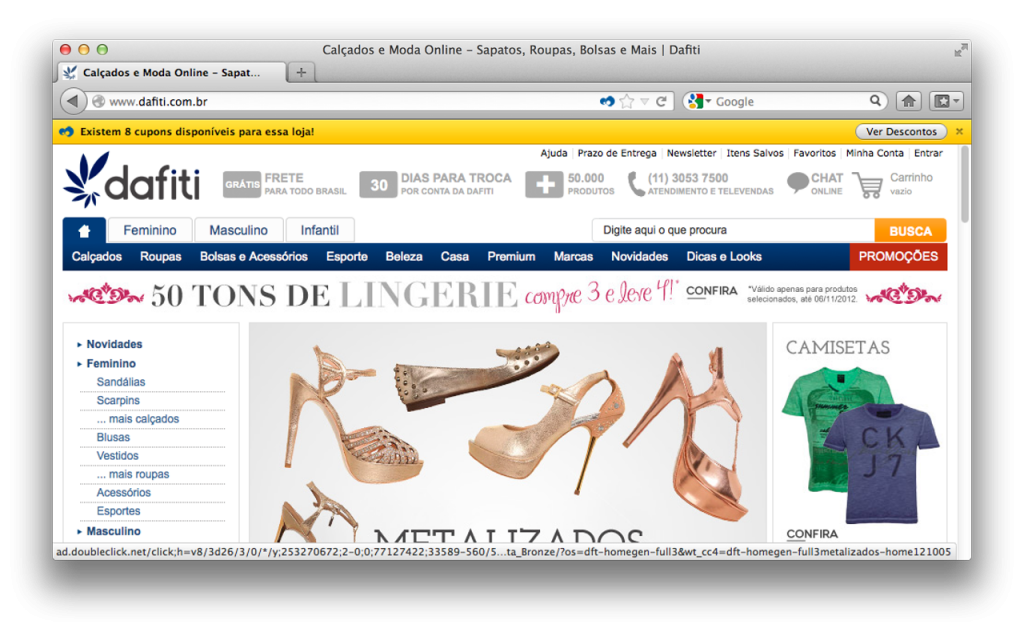Open a new tab with the plus button
Screen dimensions: 1024x640
[300, 72]
